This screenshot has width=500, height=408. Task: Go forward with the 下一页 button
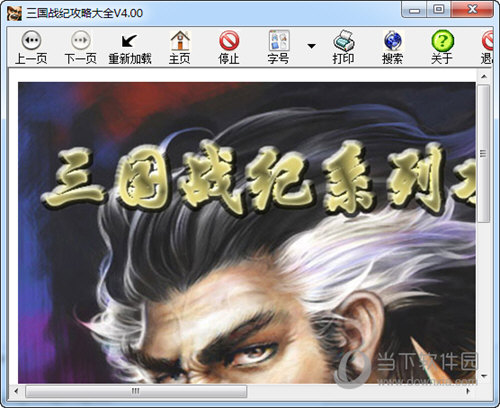(81, 47)
